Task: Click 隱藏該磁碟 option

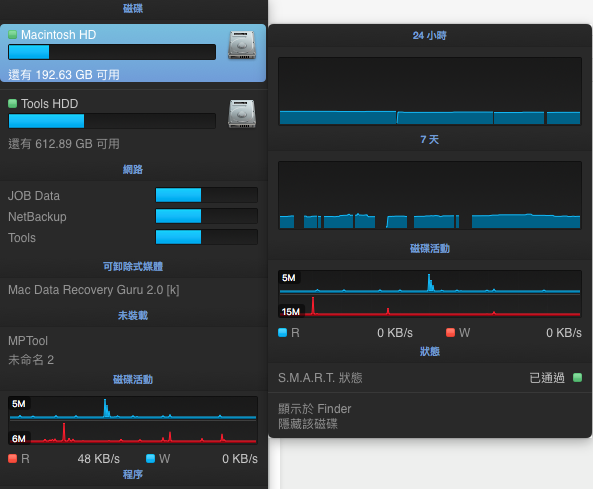Action: click(308, 424)
